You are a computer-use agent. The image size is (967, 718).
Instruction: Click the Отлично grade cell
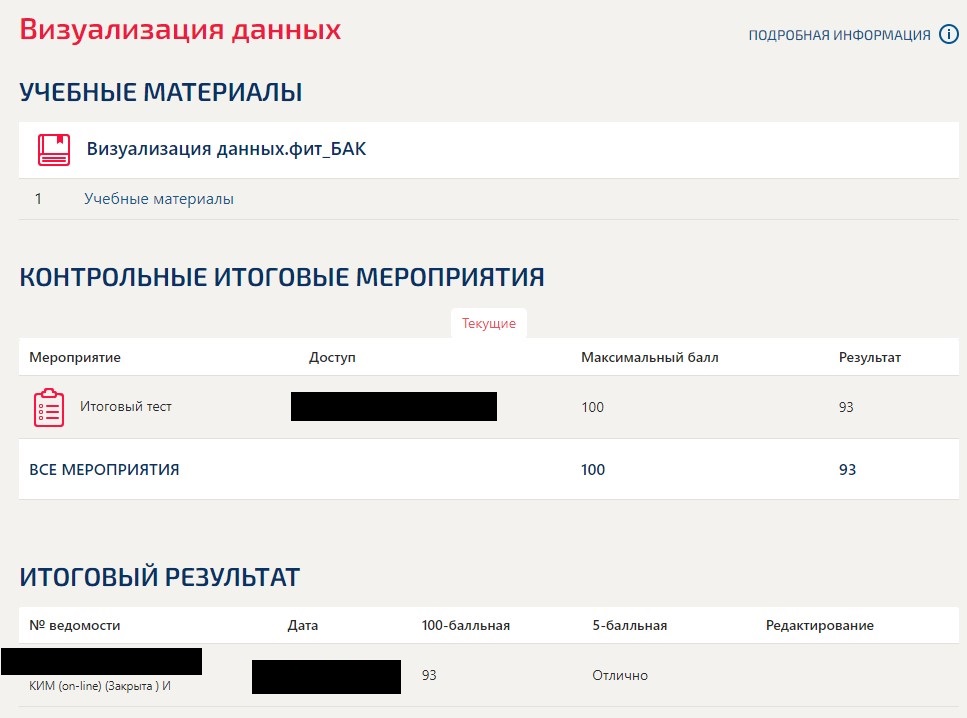620,675
